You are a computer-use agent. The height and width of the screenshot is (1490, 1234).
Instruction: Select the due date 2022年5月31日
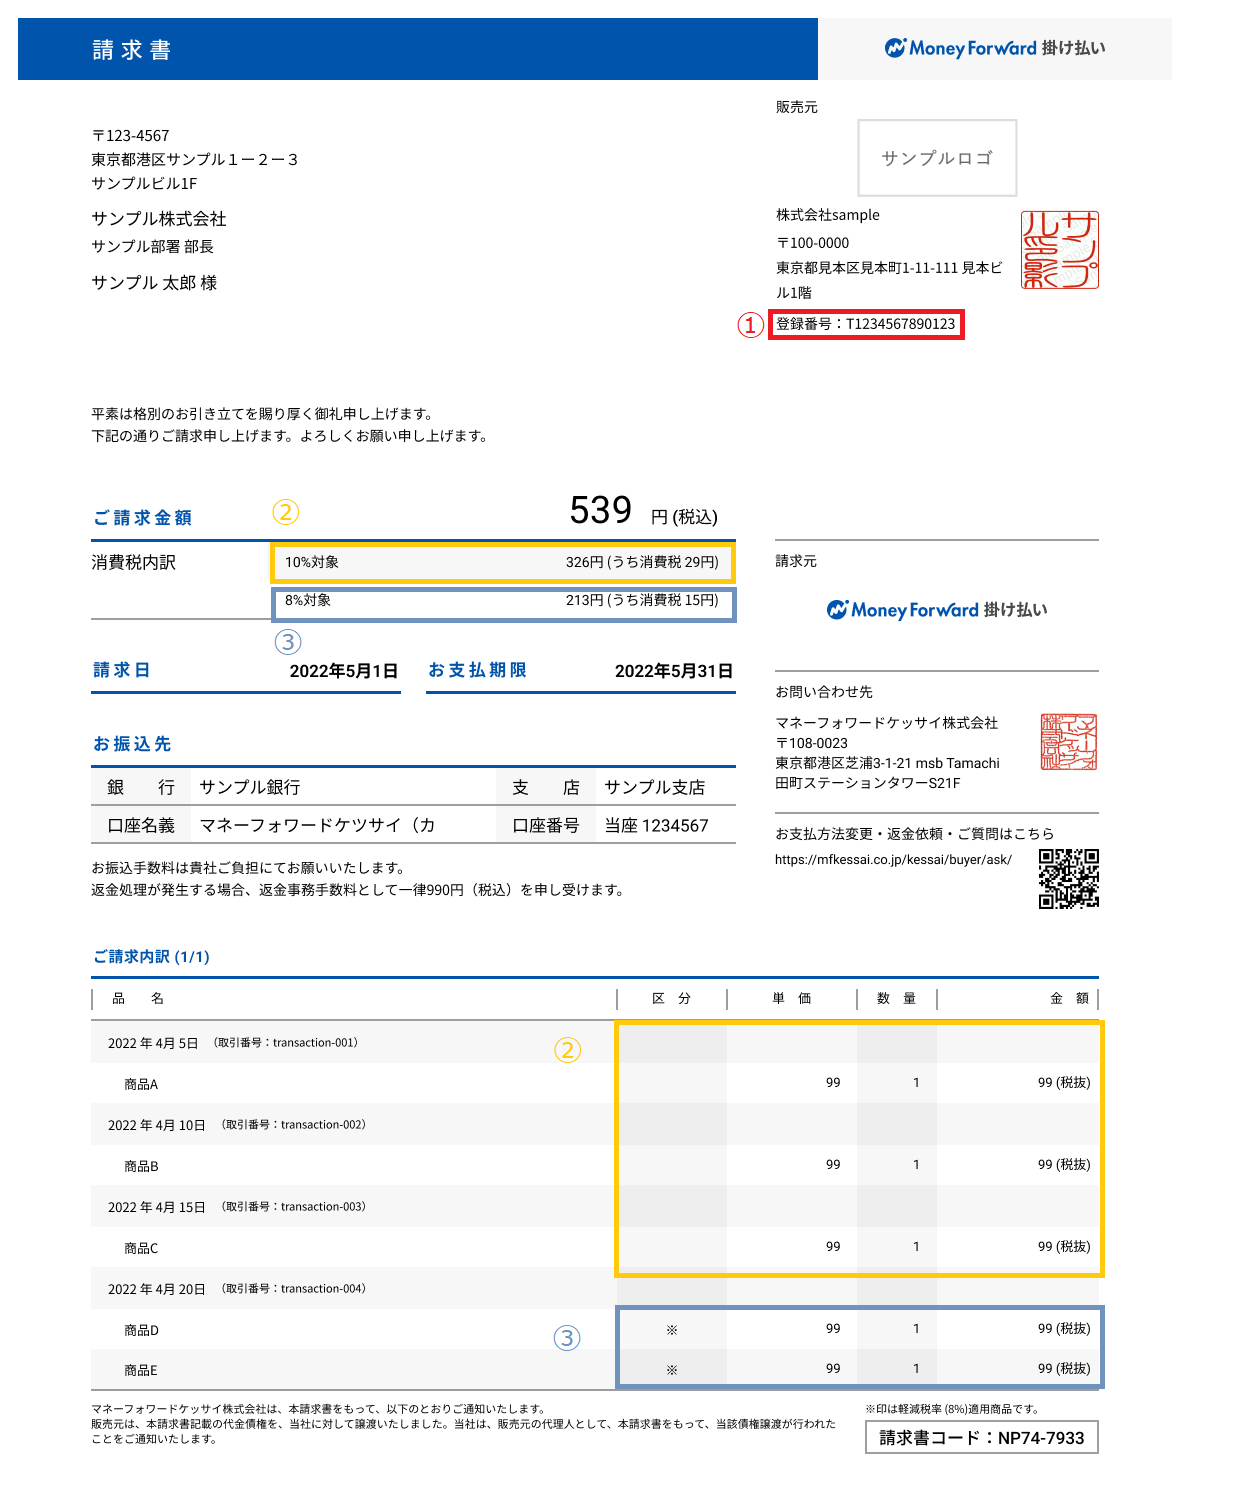pos(674,671)
